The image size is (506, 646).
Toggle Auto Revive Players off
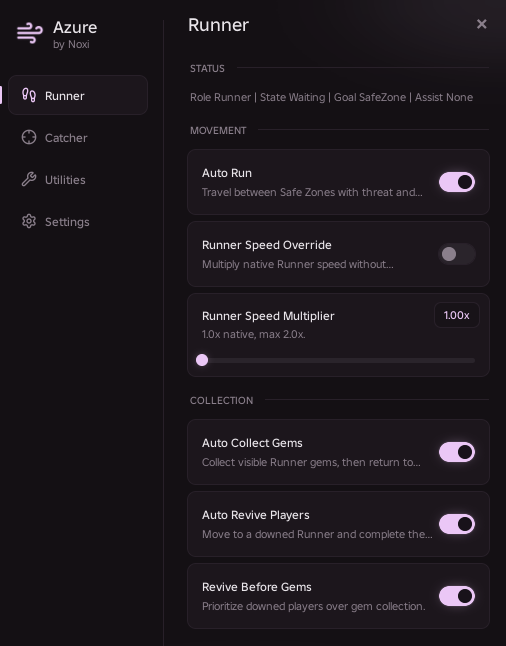tap(457, 524)
